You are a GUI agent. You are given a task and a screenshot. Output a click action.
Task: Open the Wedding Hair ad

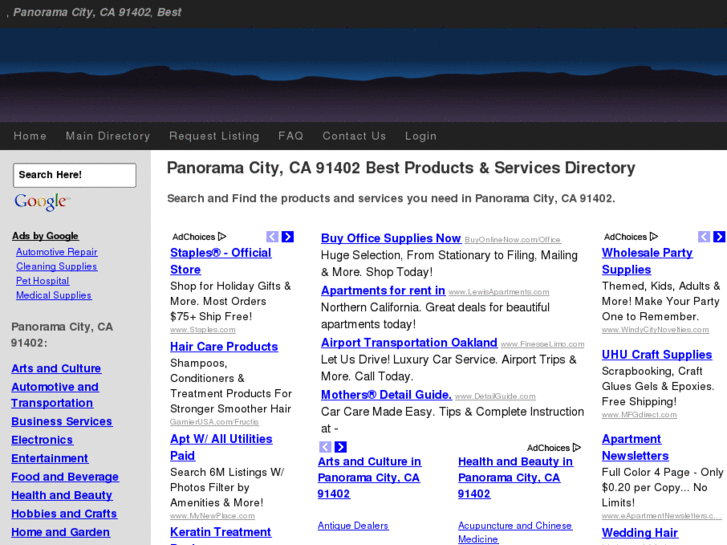pos(640,532)
